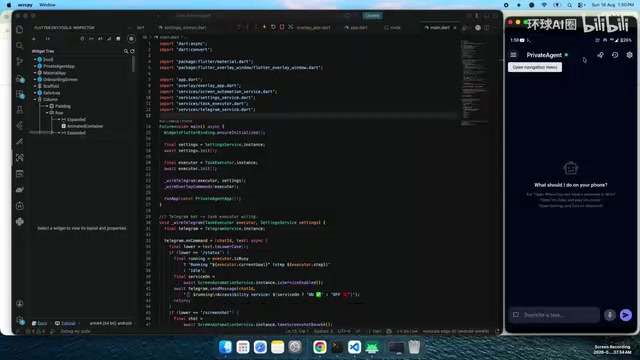The image size is (640, 360).
Task: Stop the debug session
Action: tap(282, 27)
